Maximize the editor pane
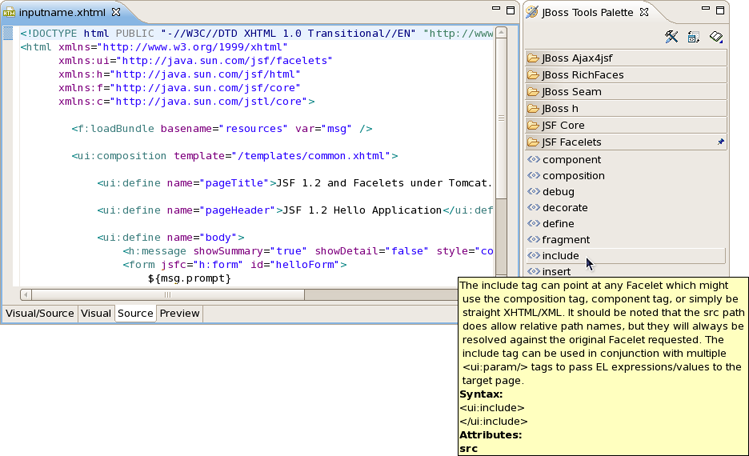This screenshot has height=456, width=749. (x=510, y=10)
